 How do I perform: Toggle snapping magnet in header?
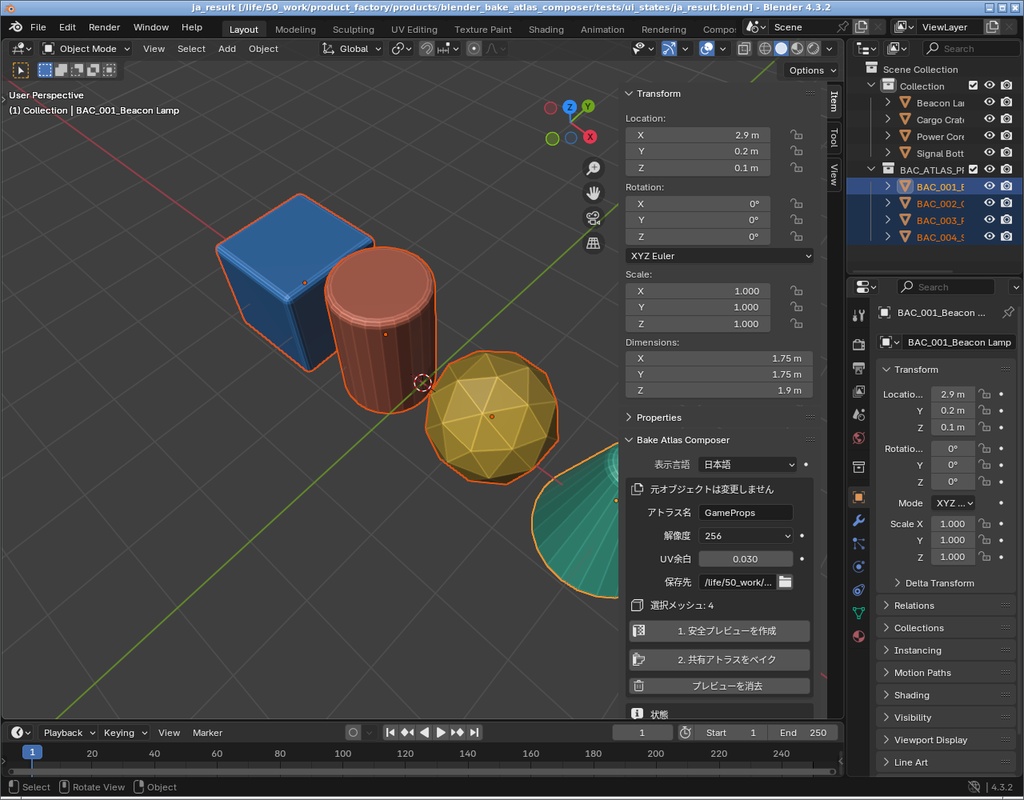pyautogui.click(x=426, y=48)
